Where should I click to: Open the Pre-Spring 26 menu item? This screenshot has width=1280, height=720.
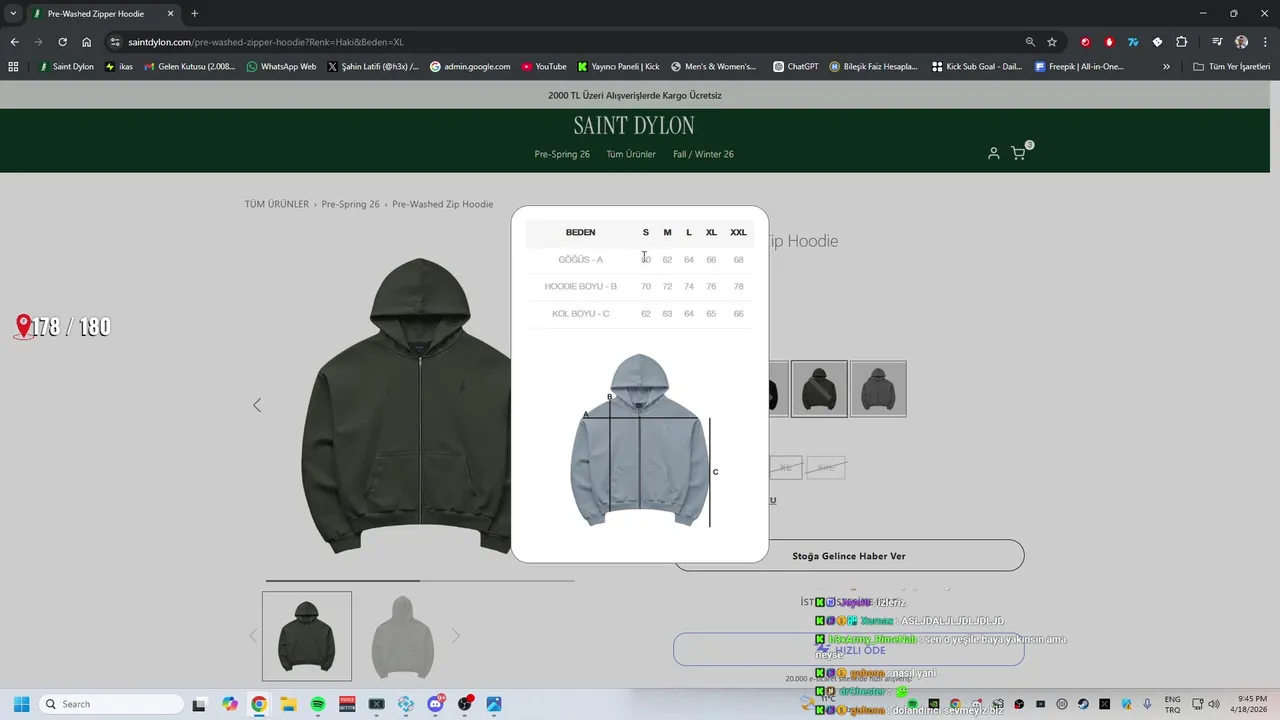point(562,154)
